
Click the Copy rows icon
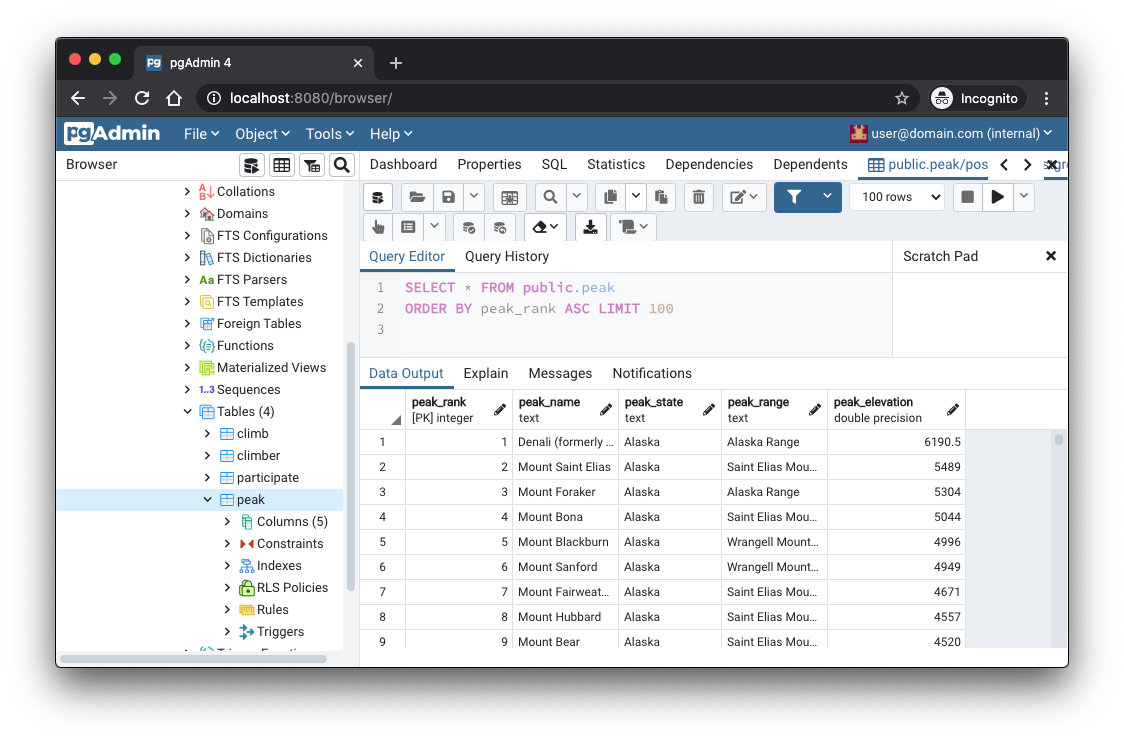click(x=610, y=197)
